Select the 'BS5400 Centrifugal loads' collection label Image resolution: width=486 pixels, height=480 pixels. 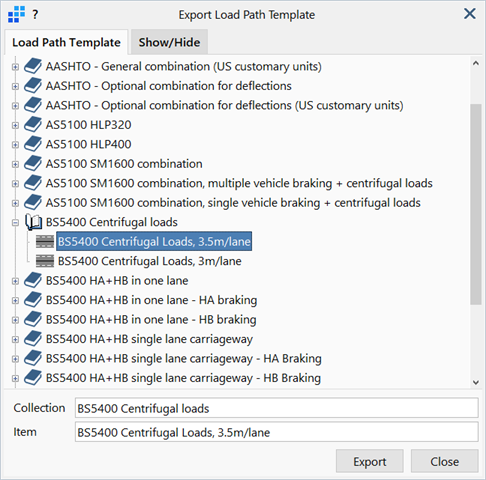pos(112,222)
